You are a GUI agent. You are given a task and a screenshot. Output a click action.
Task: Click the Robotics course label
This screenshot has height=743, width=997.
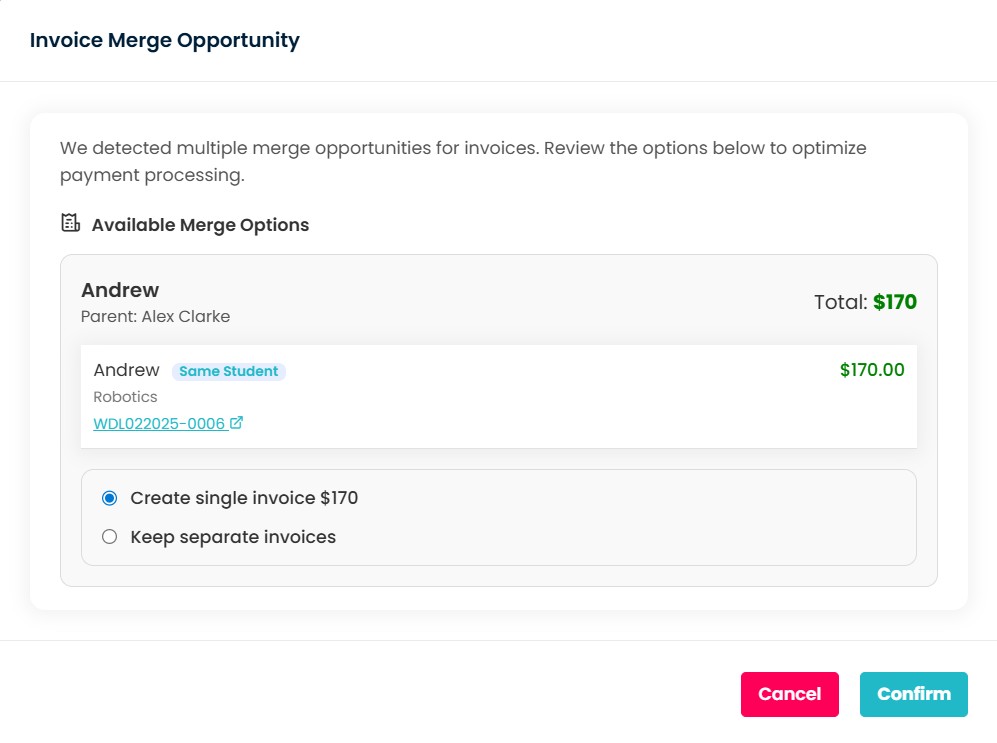[x=125, y=397]
